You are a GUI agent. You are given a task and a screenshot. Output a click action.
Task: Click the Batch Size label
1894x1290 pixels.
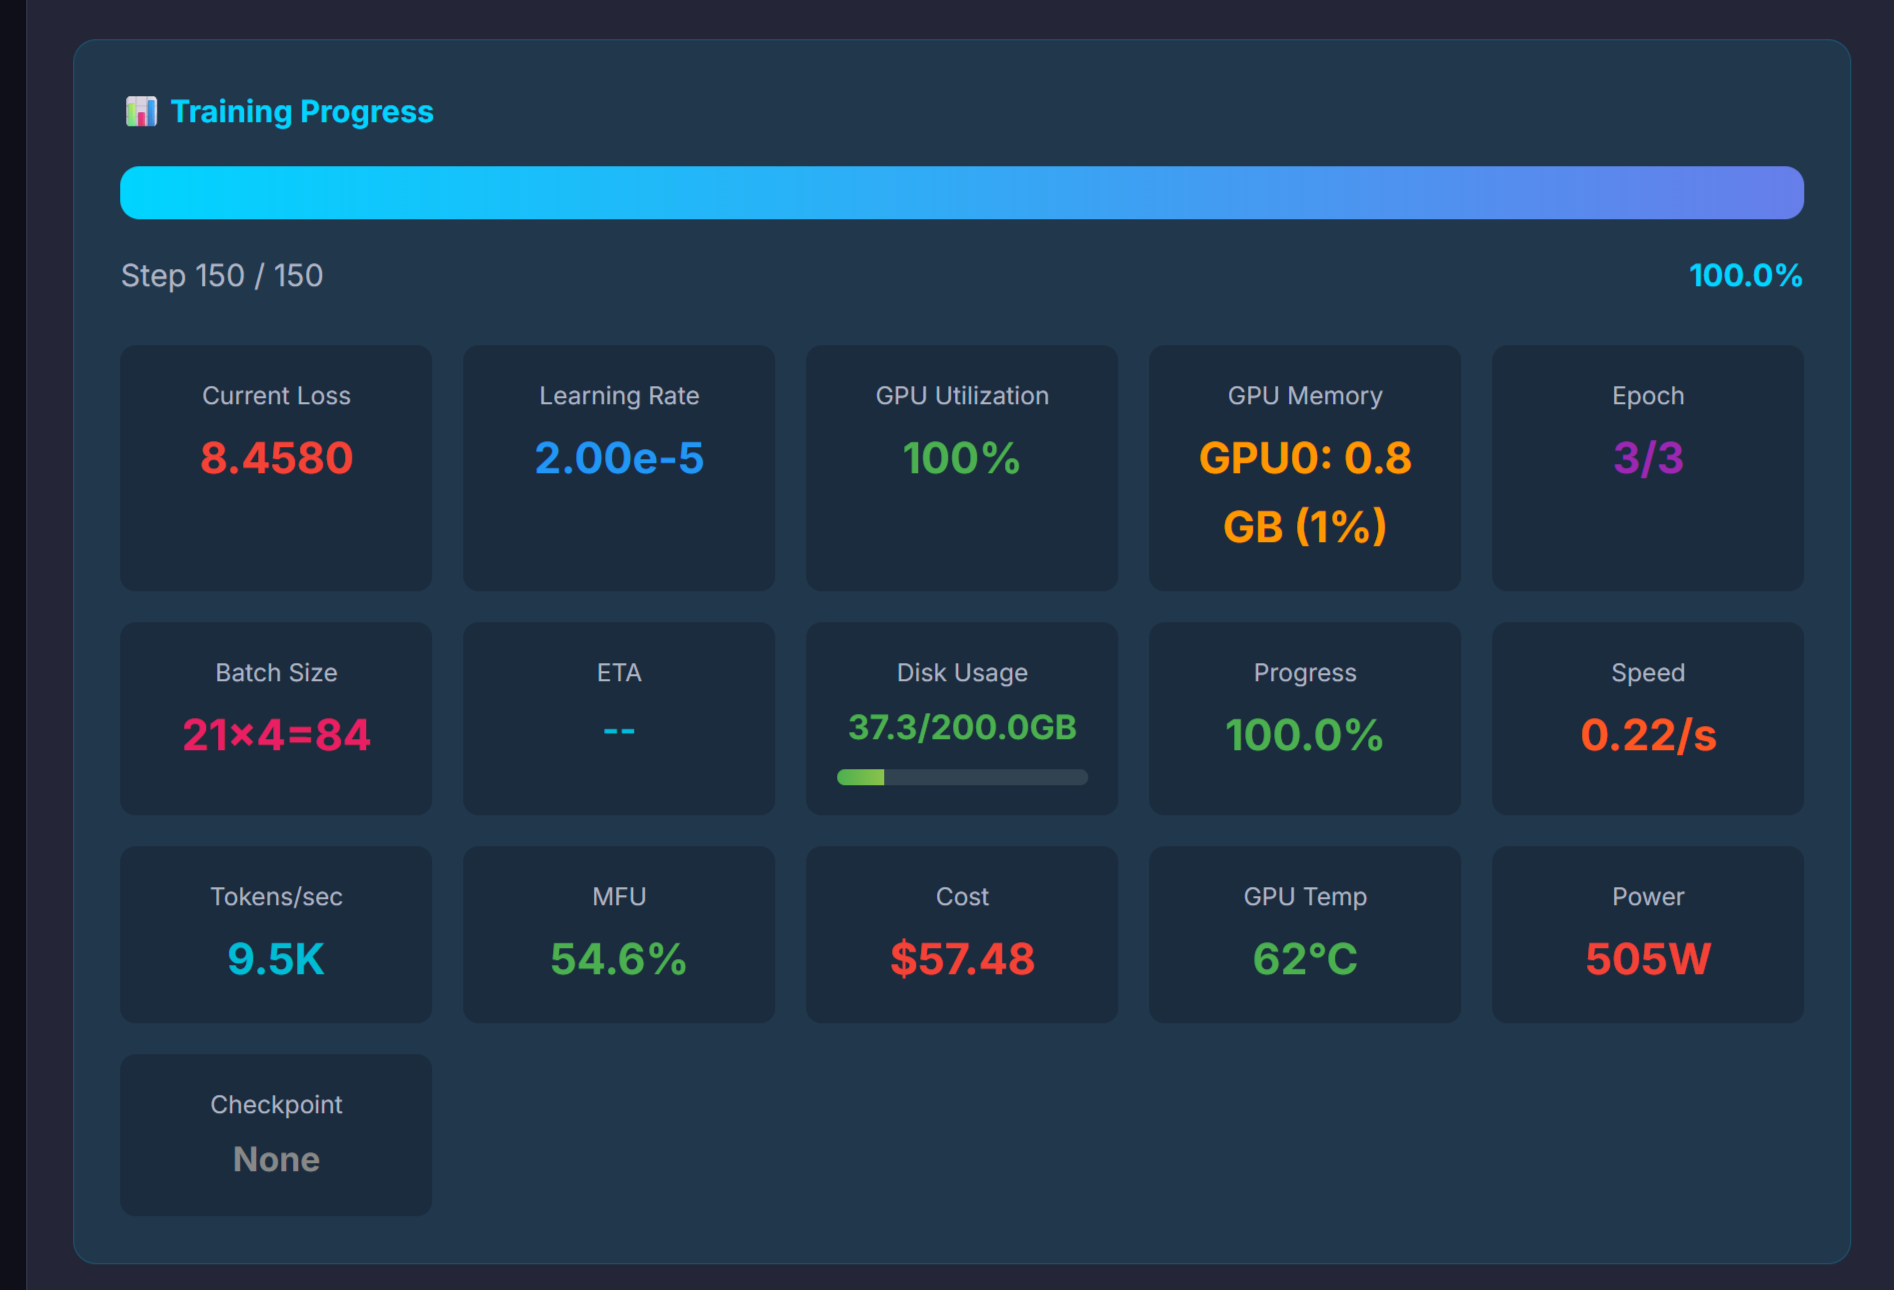coord(276,672)
